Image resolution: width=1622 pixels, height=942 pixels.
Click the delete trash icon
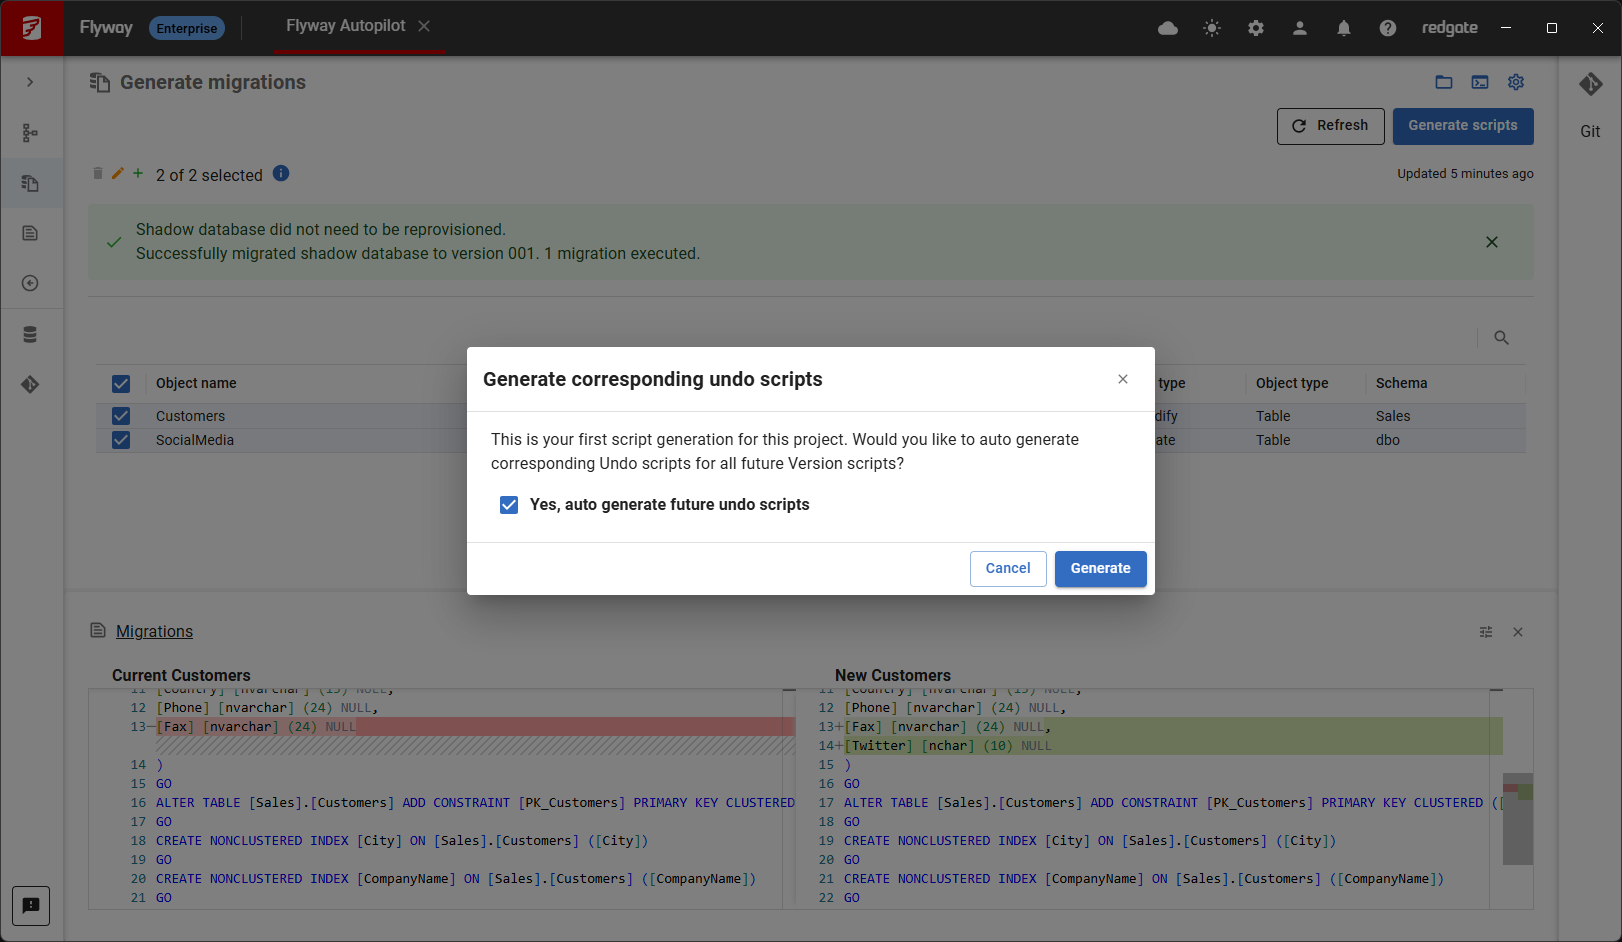97,173
